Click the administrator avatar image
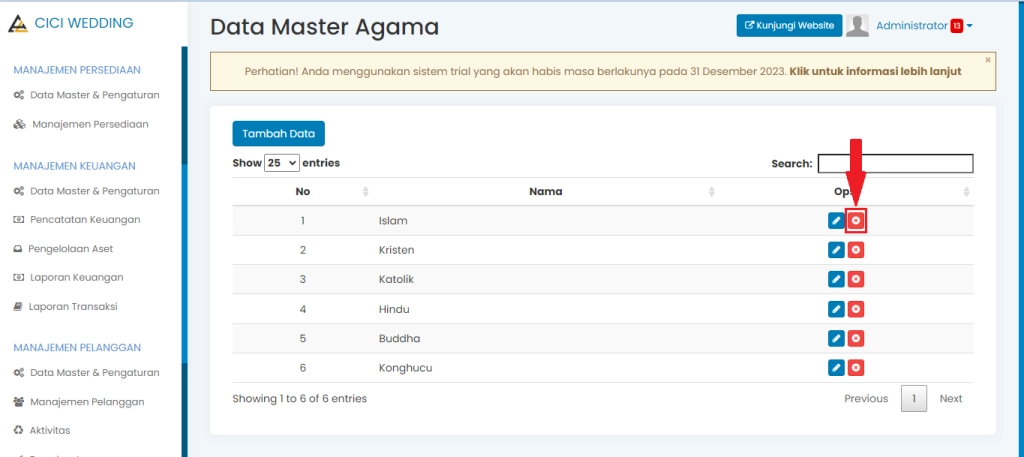Screen dimensions: 1024x457 [x=857, y=26]
